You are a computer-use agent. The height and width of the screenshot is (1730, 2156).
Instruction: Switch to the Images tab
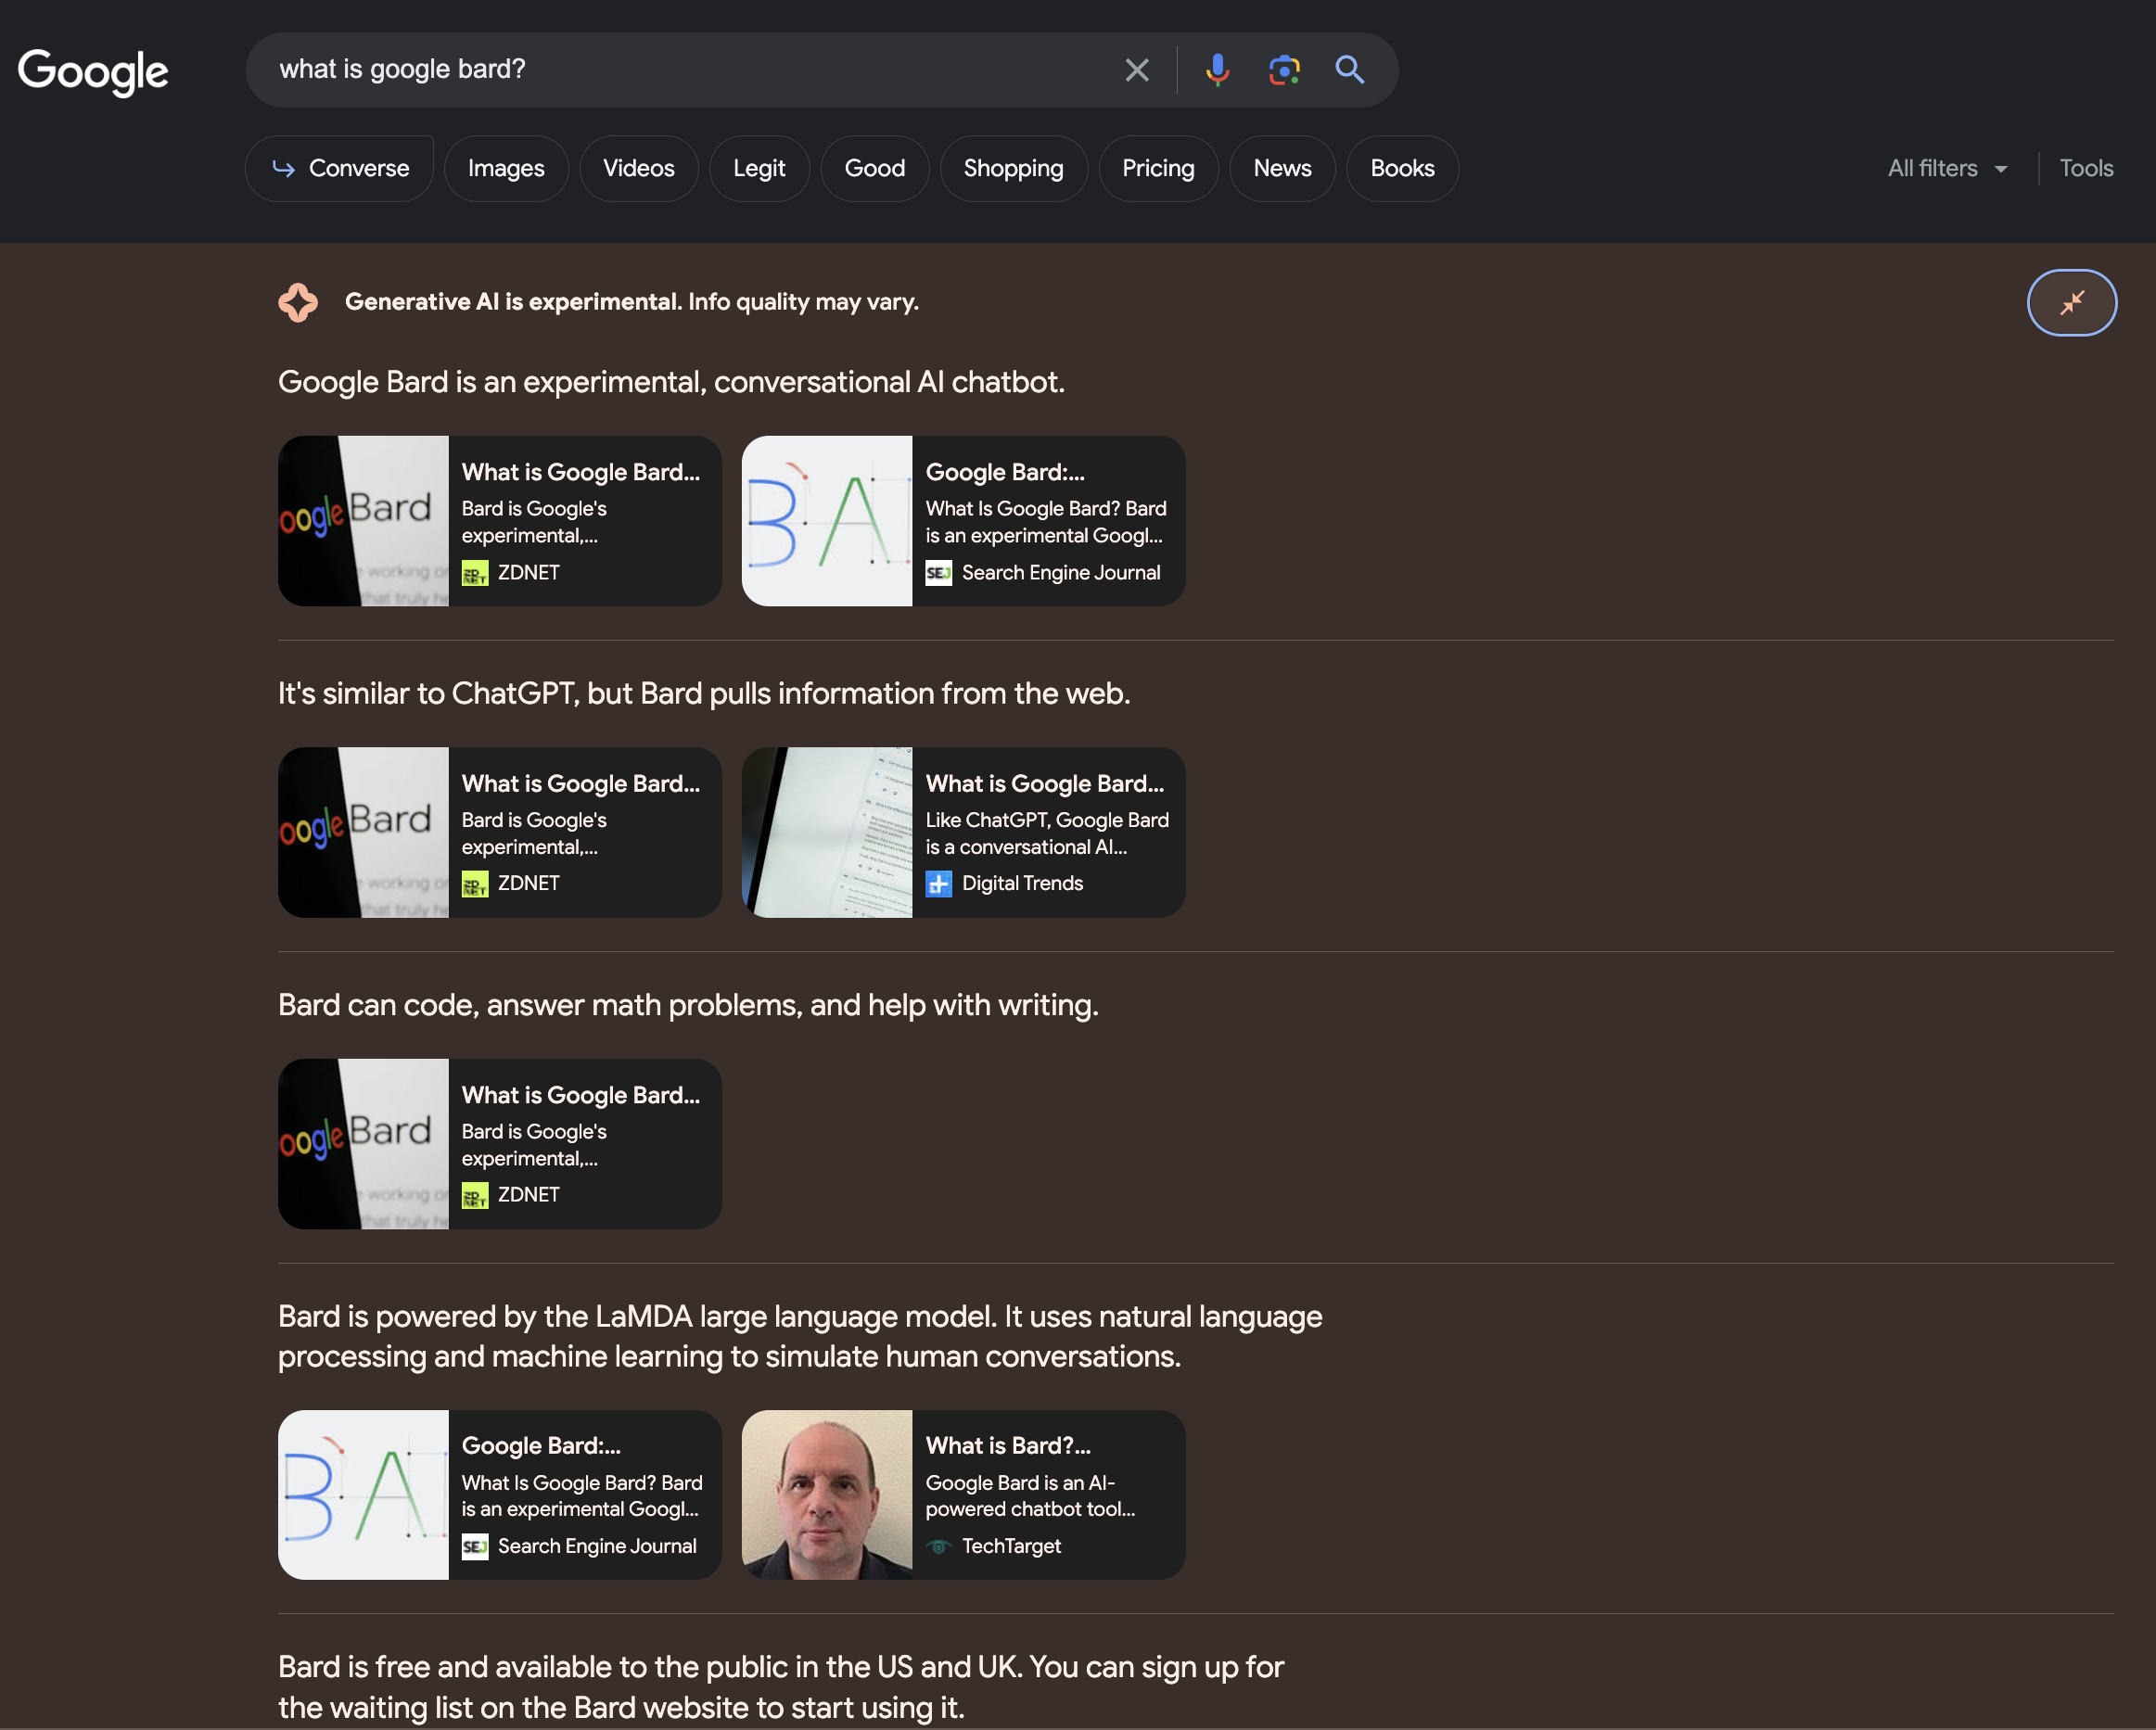click(506, 168)
